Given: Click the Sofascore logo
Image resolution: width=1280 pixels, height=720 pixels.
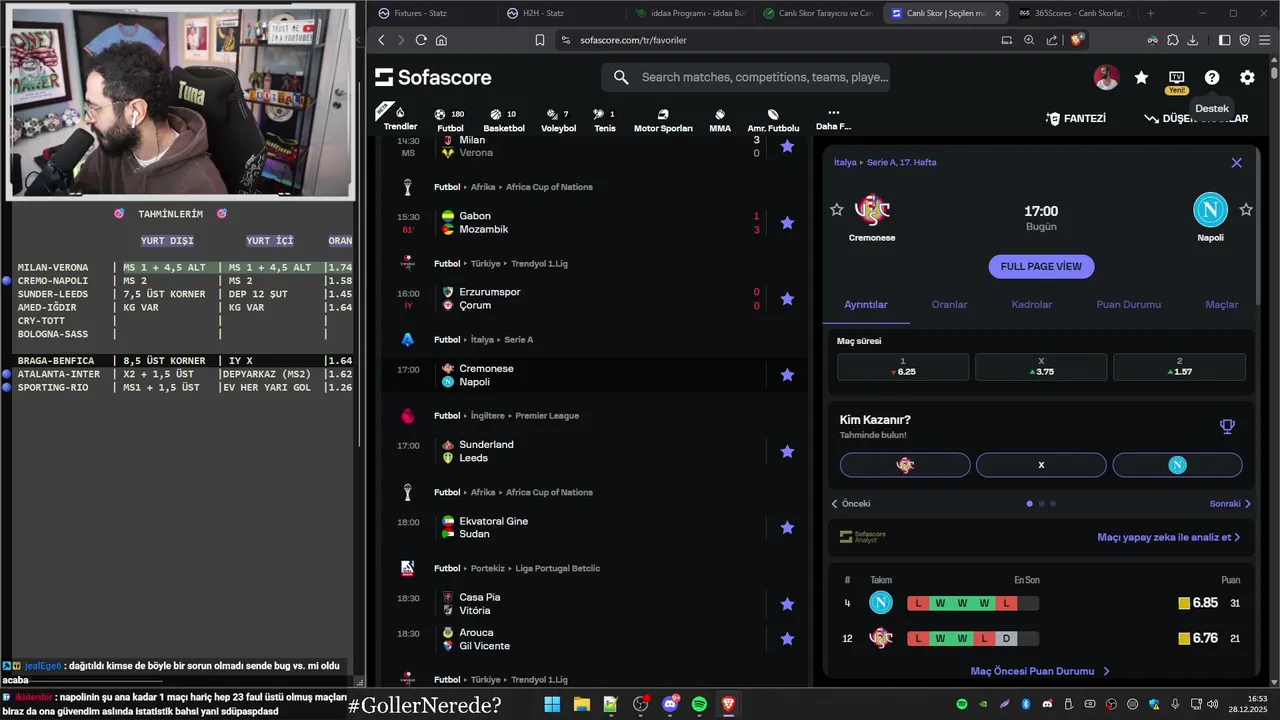Looking at the screenshot, I should tap(433, 77).
